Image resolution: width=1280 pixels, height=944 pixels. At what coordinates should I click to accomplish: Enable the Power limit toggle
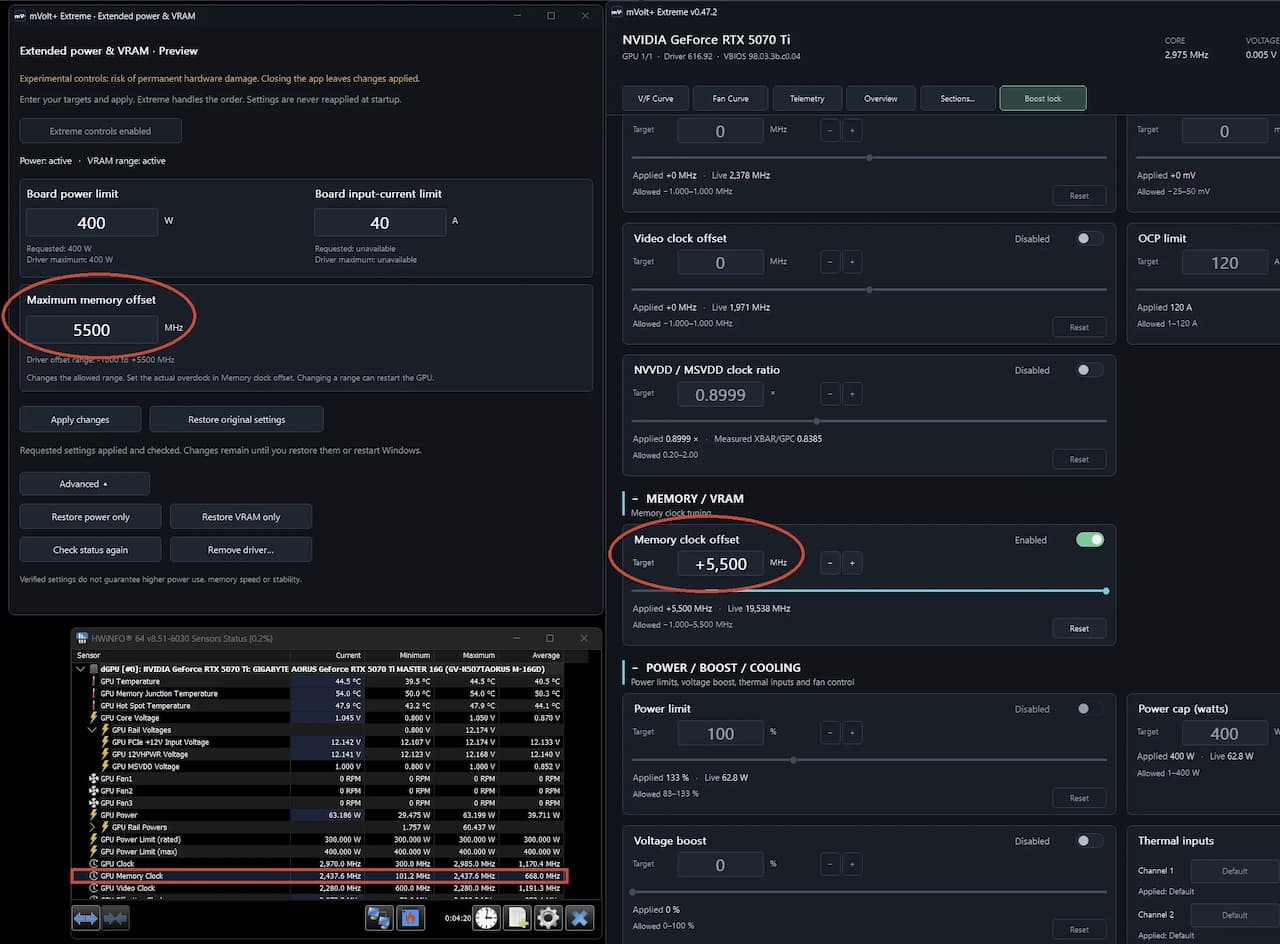(1090, 709)
